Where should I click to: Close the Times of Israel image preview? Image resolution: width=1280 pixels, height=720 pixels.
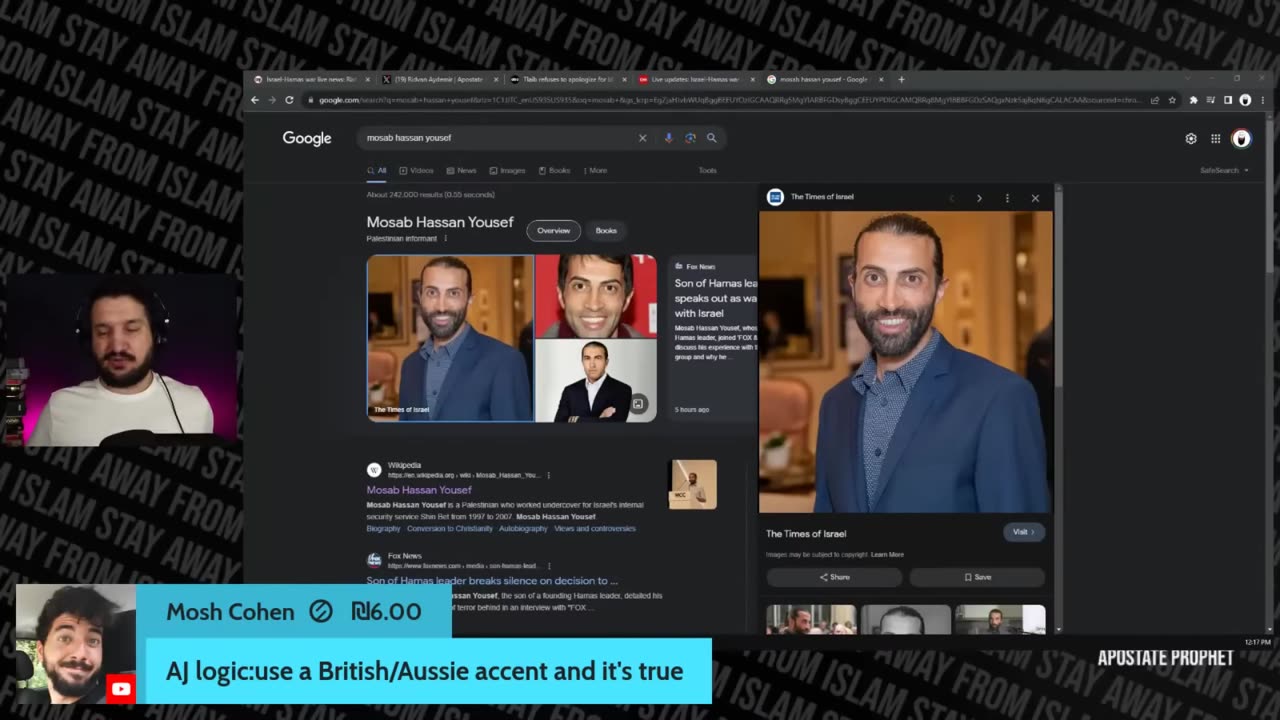point(1035,198)
